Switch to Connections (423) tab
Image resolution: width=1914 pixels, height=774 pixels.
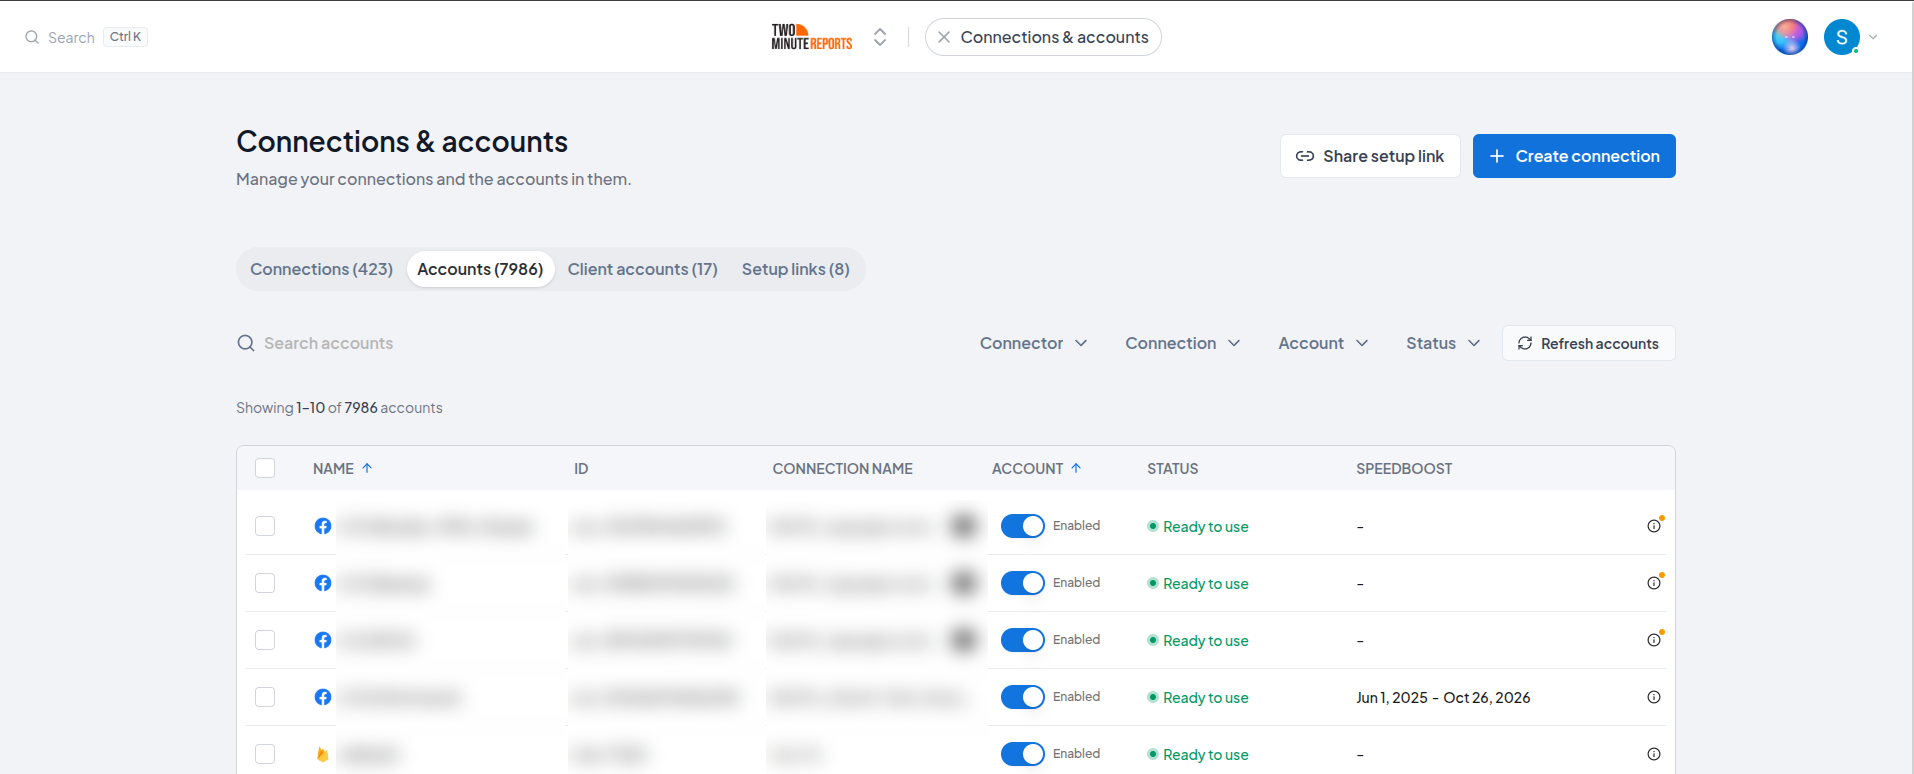pos(321,269)
